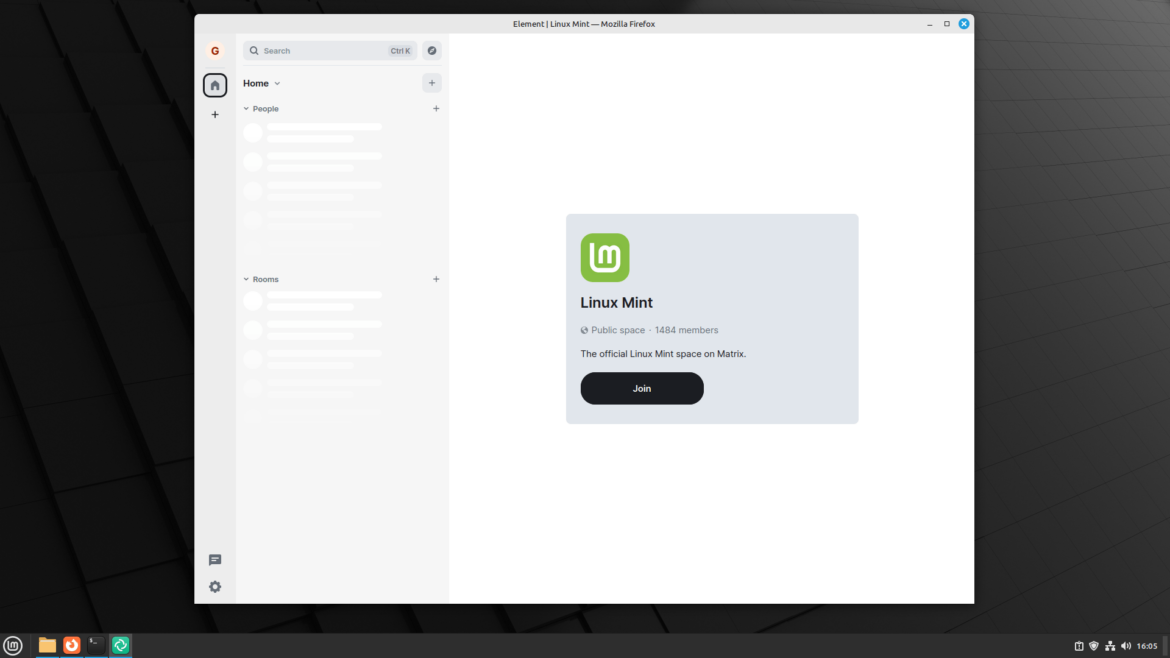This screenshot has height=658, width=1170.
Task: Click the volume icon in the system tray
Action: point(1125,645)
